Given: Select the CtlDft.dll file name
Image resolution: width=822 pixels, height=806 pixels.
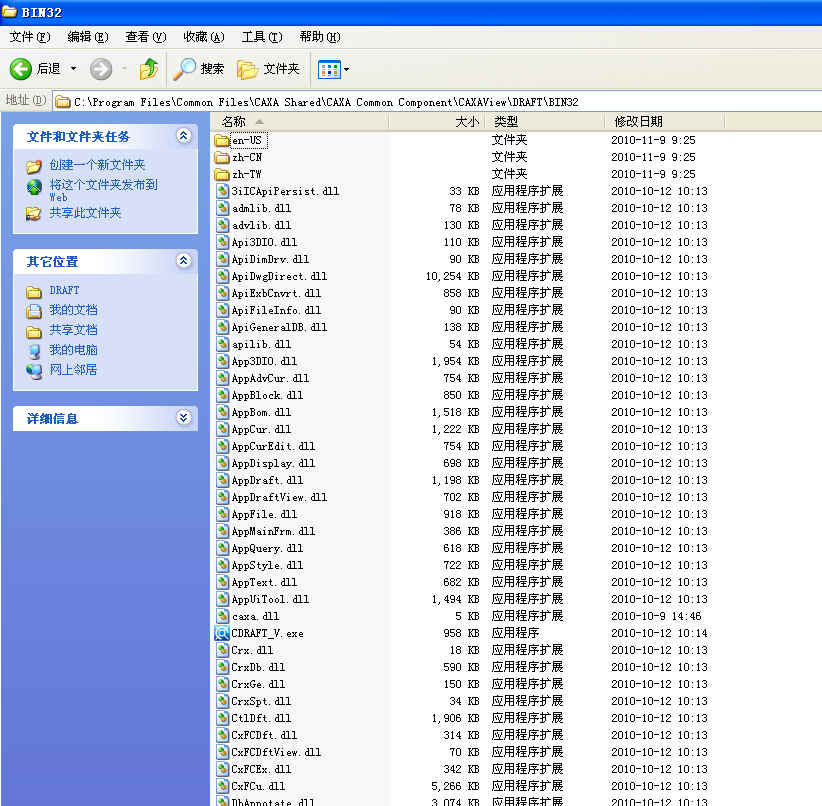Looking at the screenshot, I should point(262,718).
